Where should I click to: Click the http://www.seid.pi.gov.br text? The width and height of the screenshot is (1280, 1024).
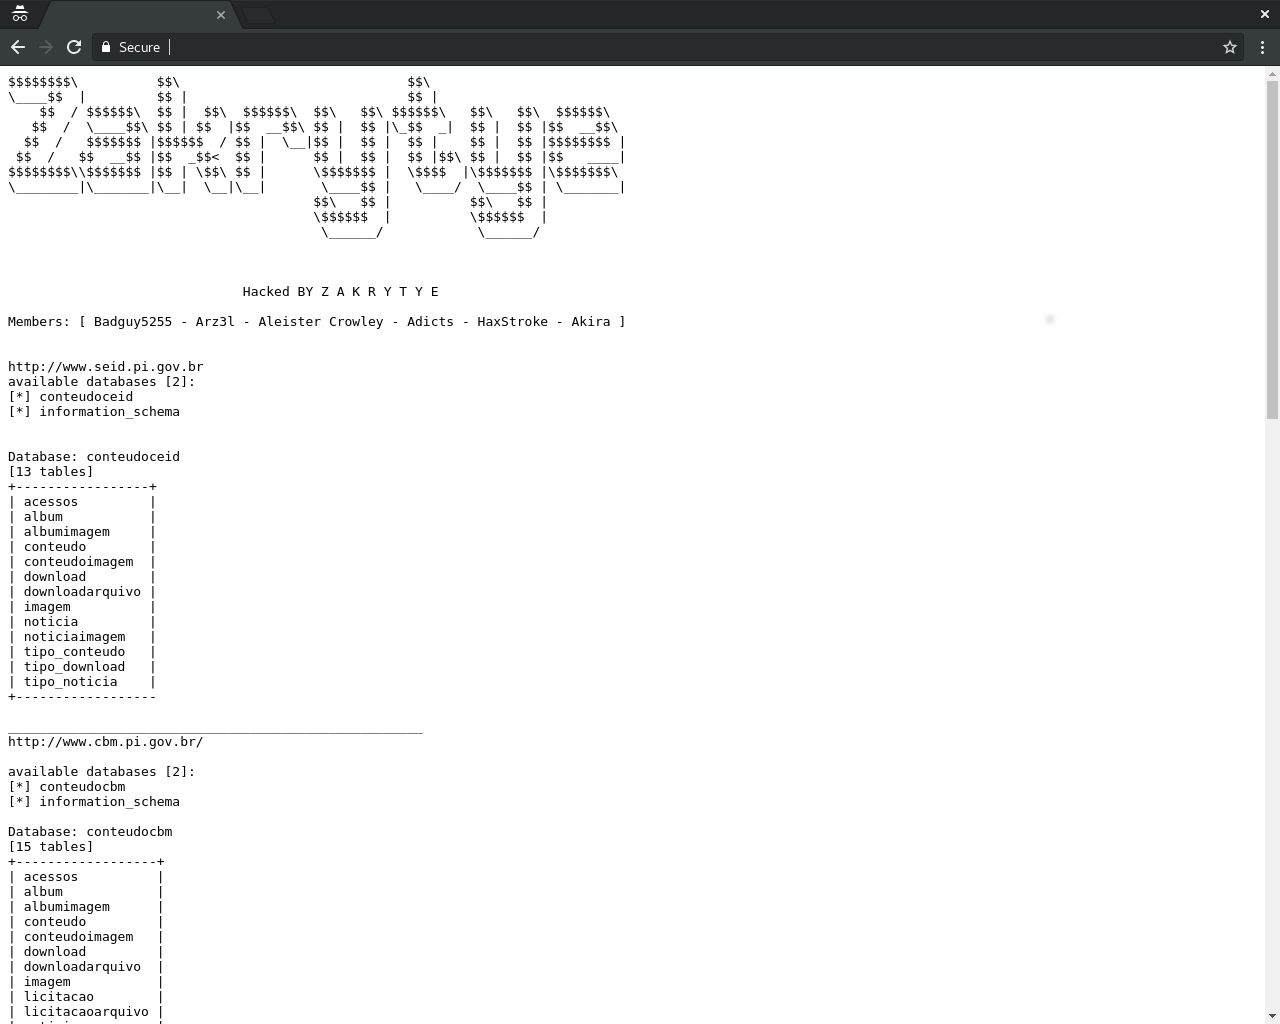point(106,367)
